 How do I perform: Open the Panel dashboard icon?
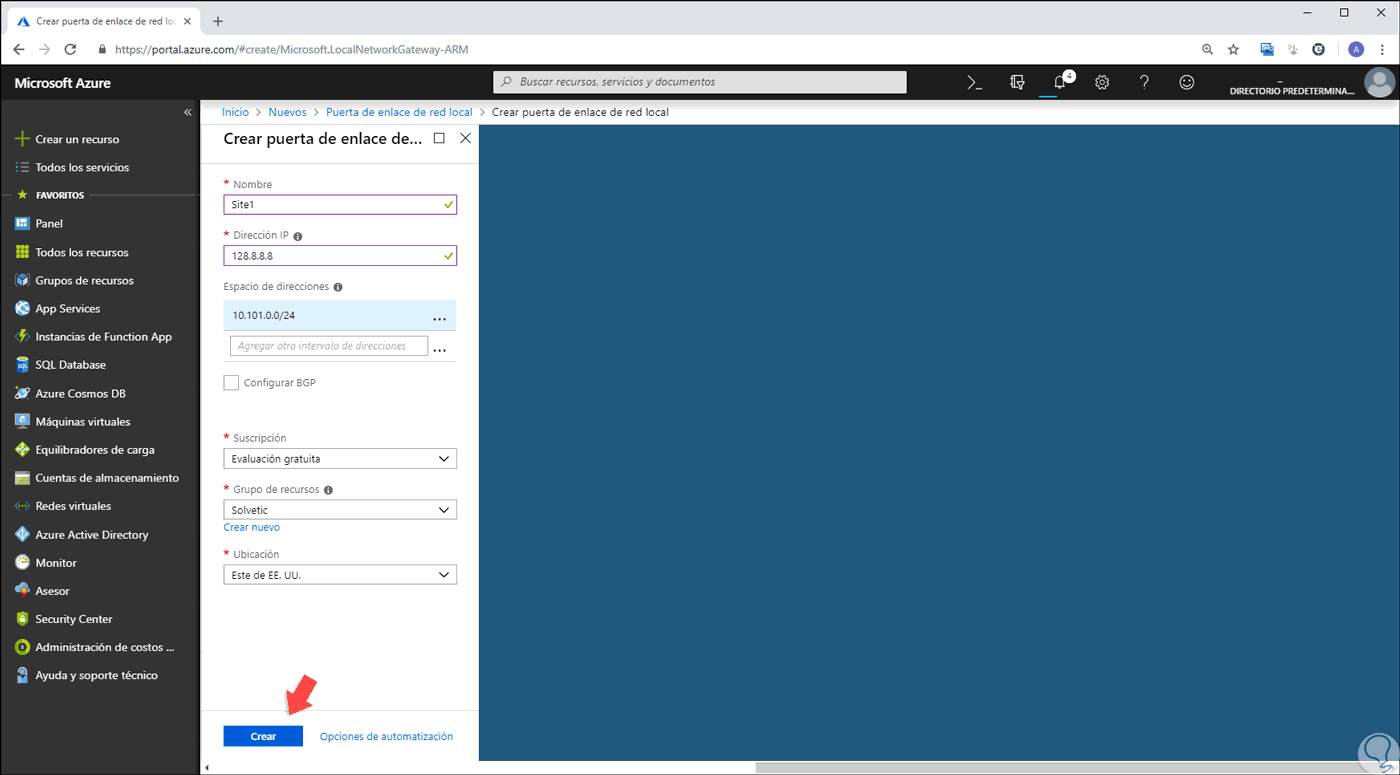[22, 223]
